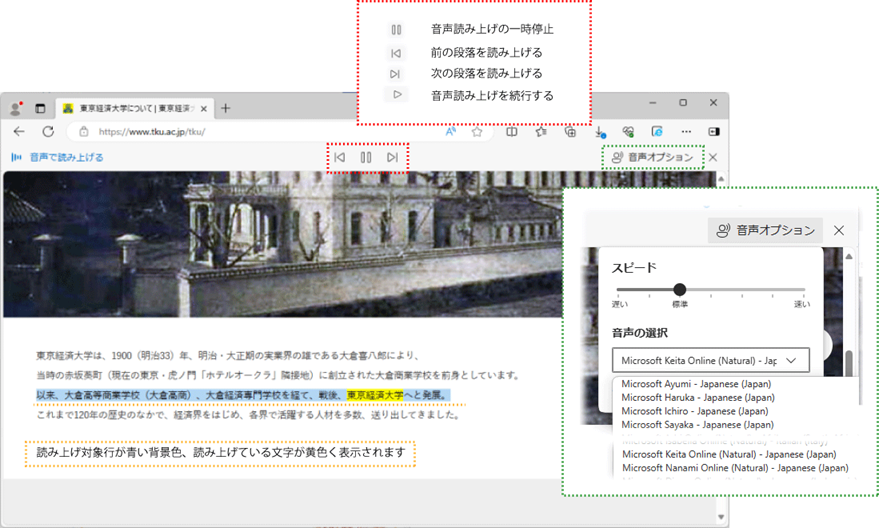Close the enlarged voice options panel bar
The height and width of the screenshot is (528, 879).
pyautogui.click(x=839, y=230)
